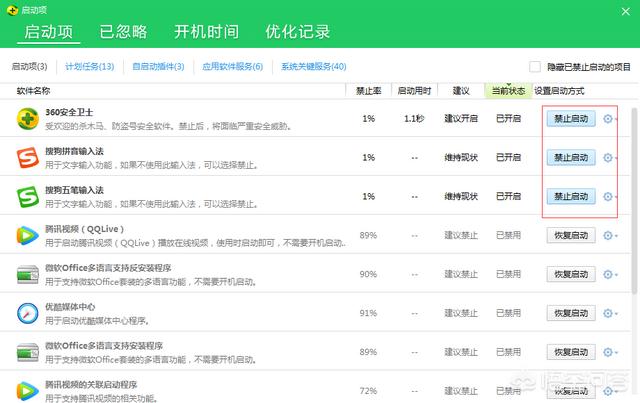Viewport: 640px width, 403px height.
Task: Click the 优酷媒体中心 icon
Action: (28, 313)
